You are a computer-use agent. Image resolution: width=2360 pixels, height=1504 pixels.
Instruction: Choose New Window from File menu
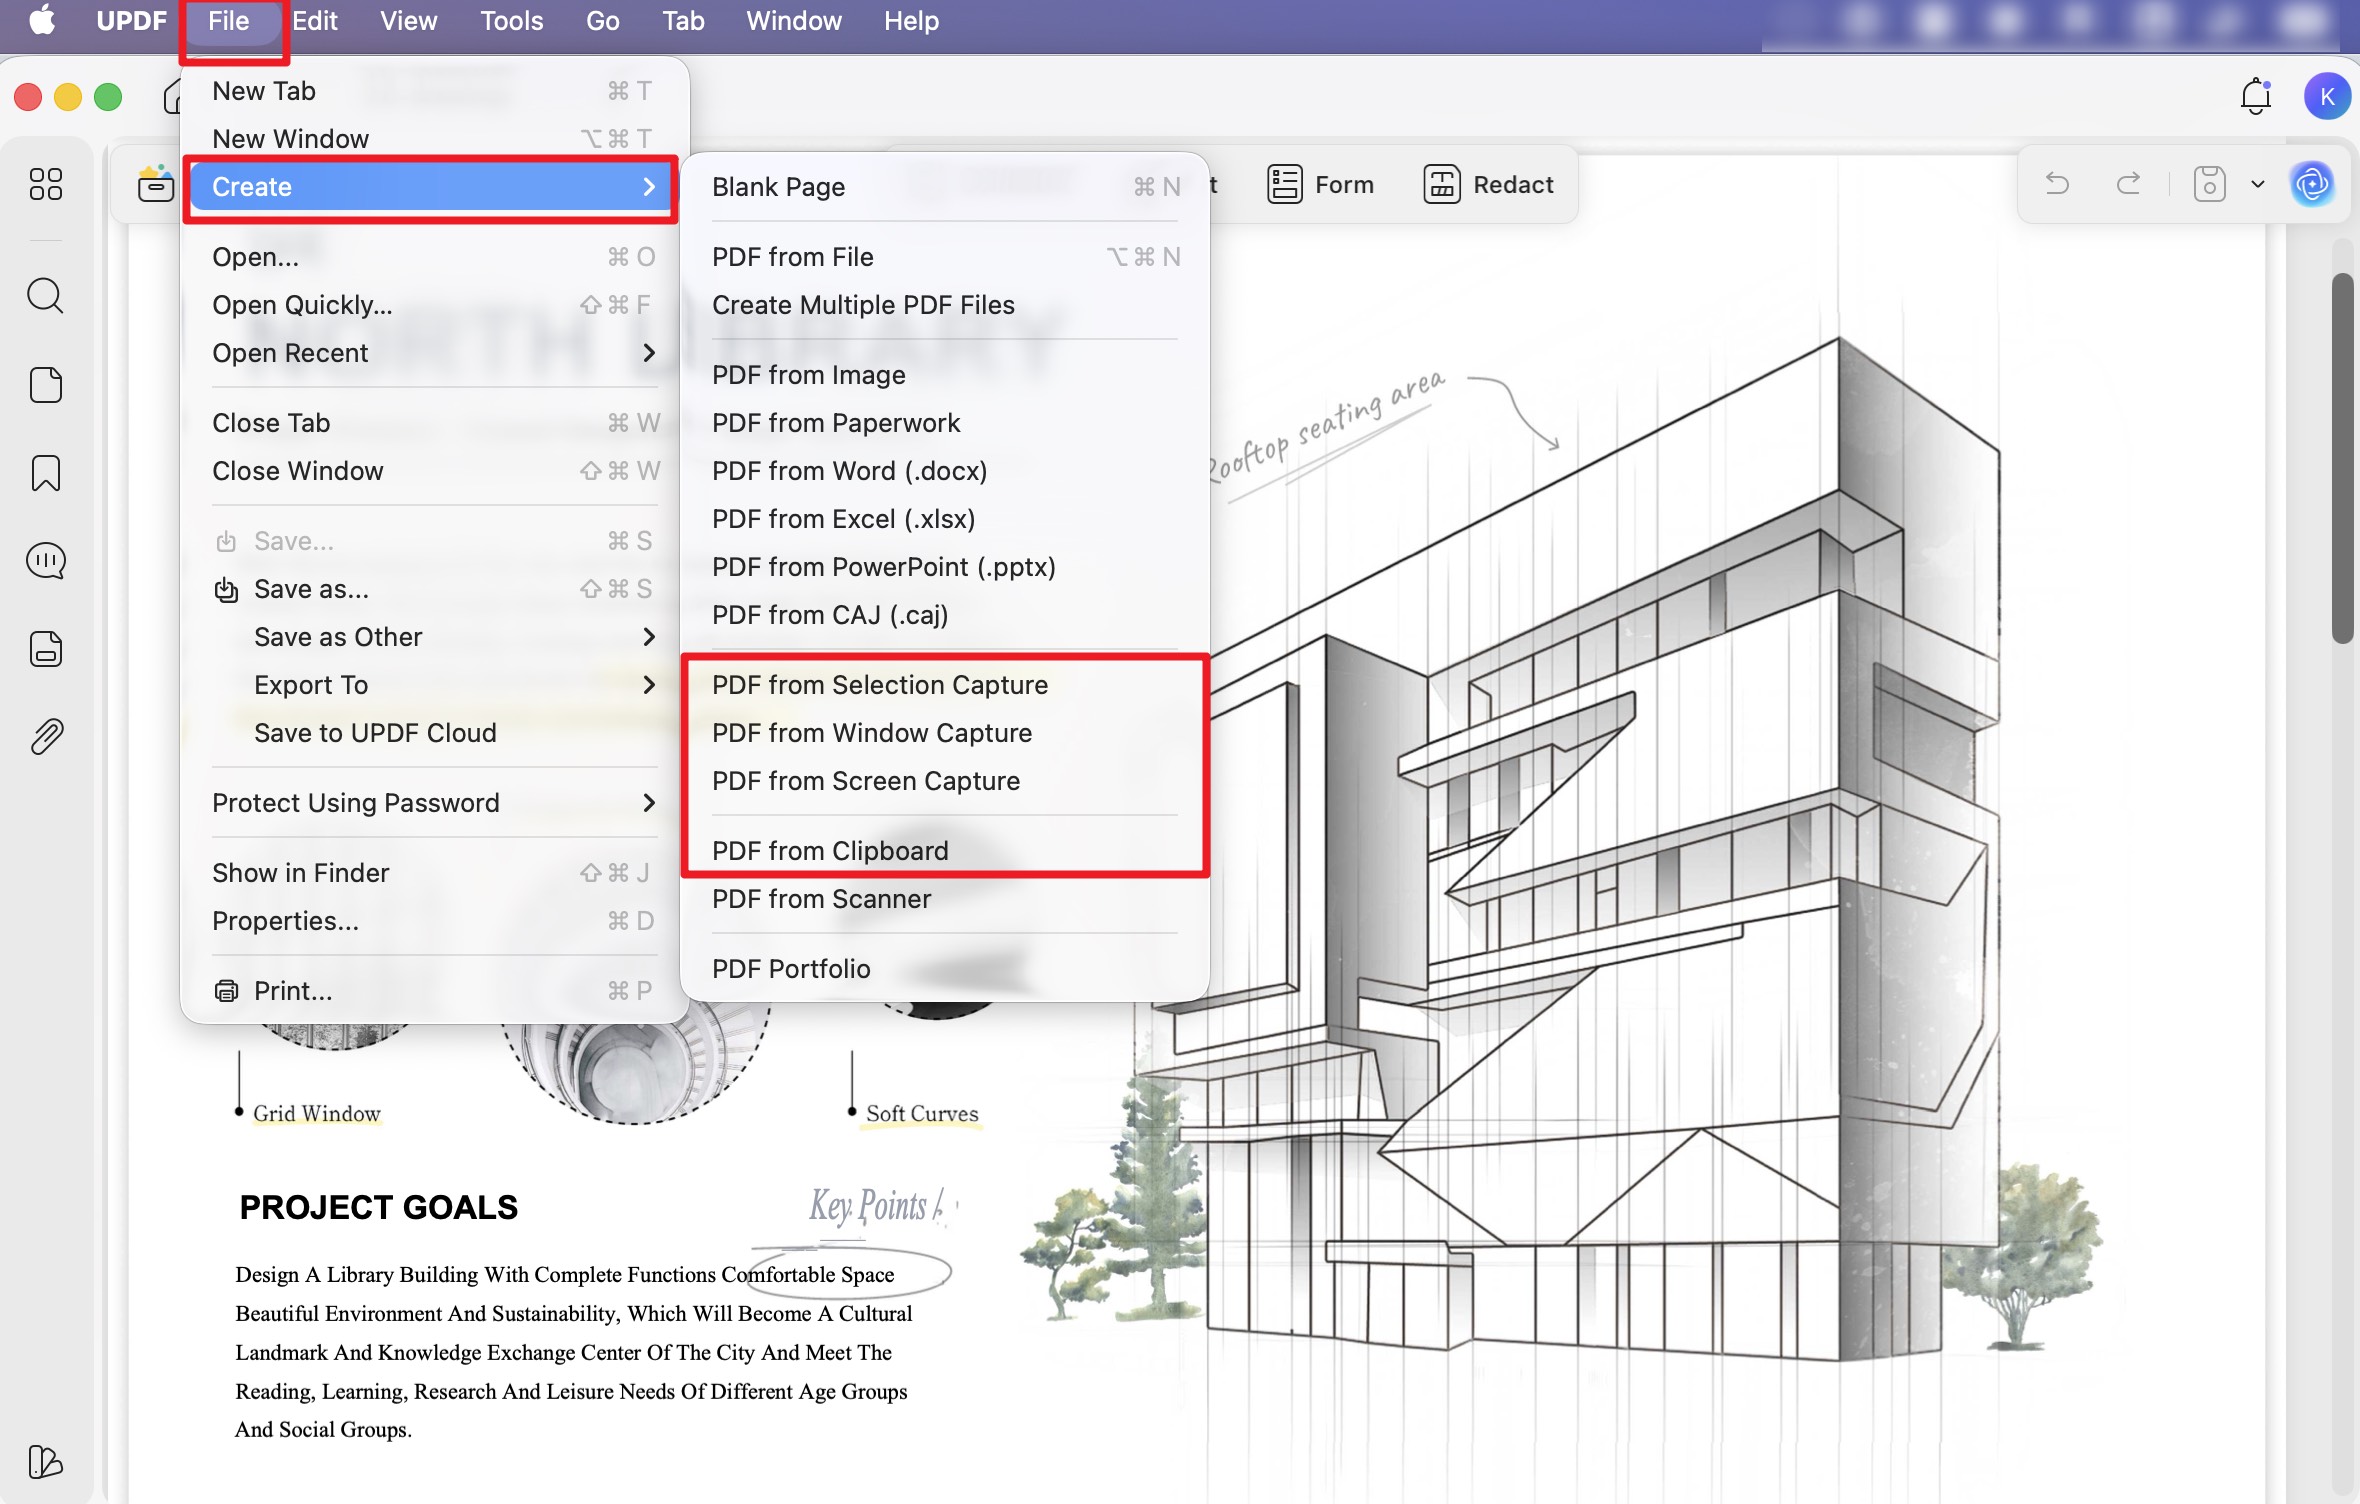point(434,139)
